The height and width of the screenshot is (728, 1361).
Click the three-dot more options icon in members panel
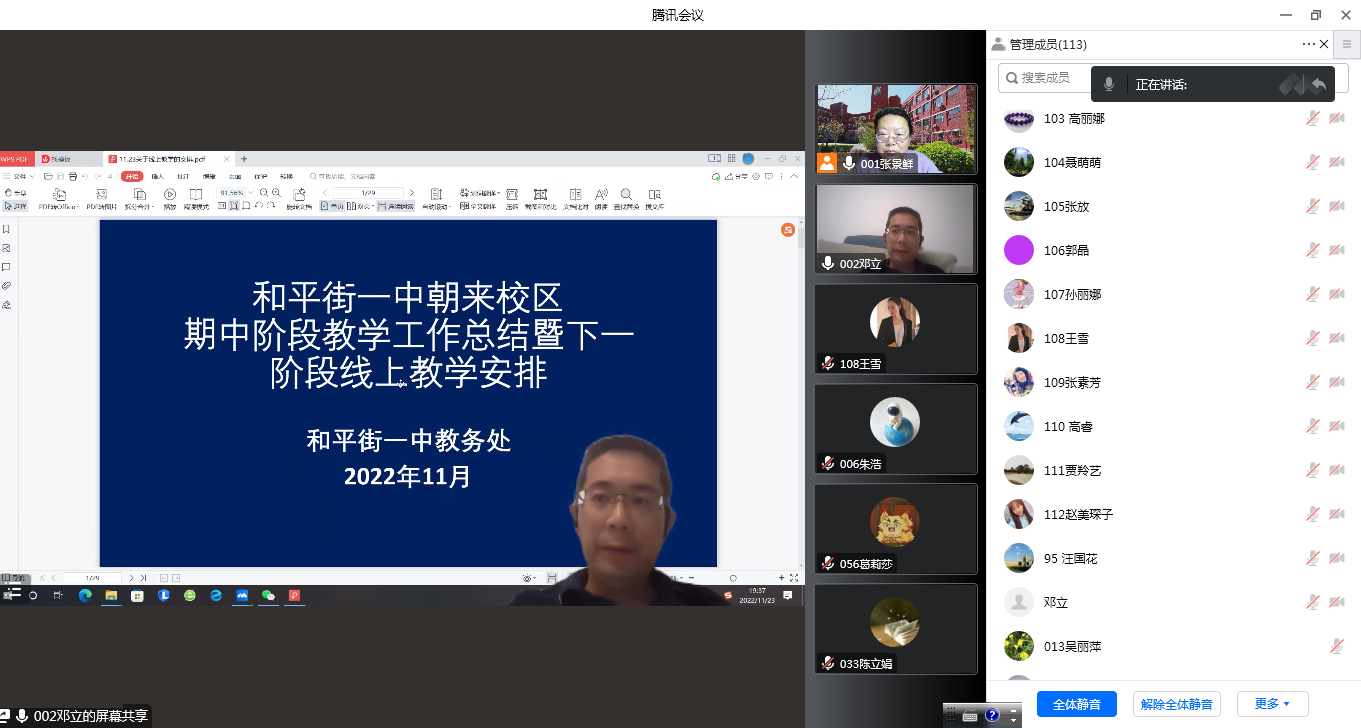1308,44
